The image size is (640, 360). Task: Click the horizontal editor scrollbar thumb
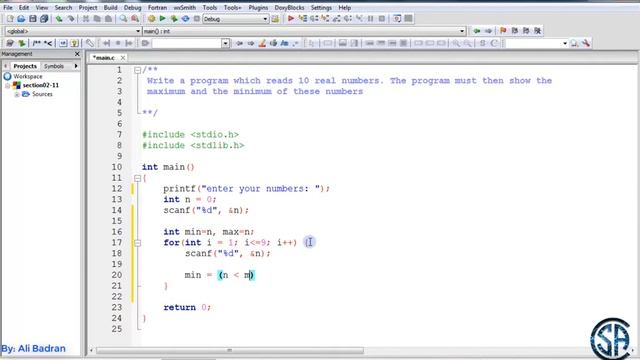click(230, 350)
